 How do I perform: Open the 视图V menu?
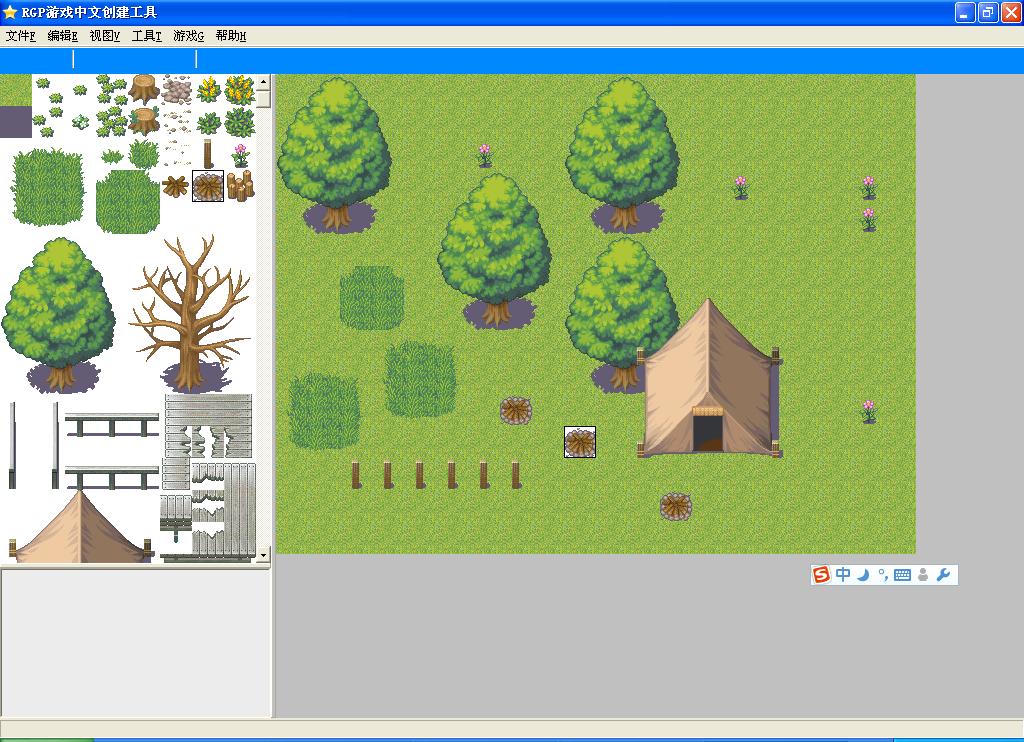(104, 36)
